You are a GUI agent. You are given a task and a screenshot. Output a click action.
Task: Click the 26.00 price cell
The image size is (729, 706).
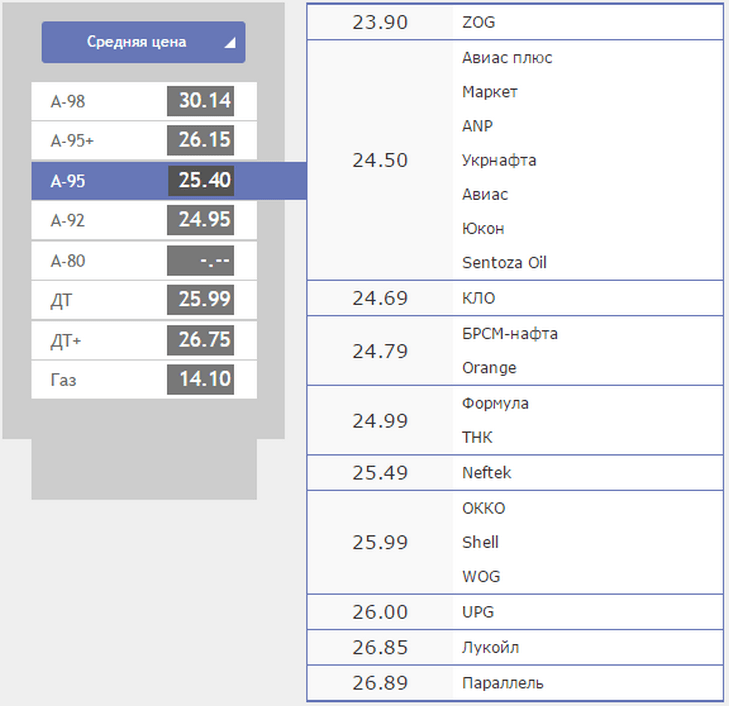[380, 612]
